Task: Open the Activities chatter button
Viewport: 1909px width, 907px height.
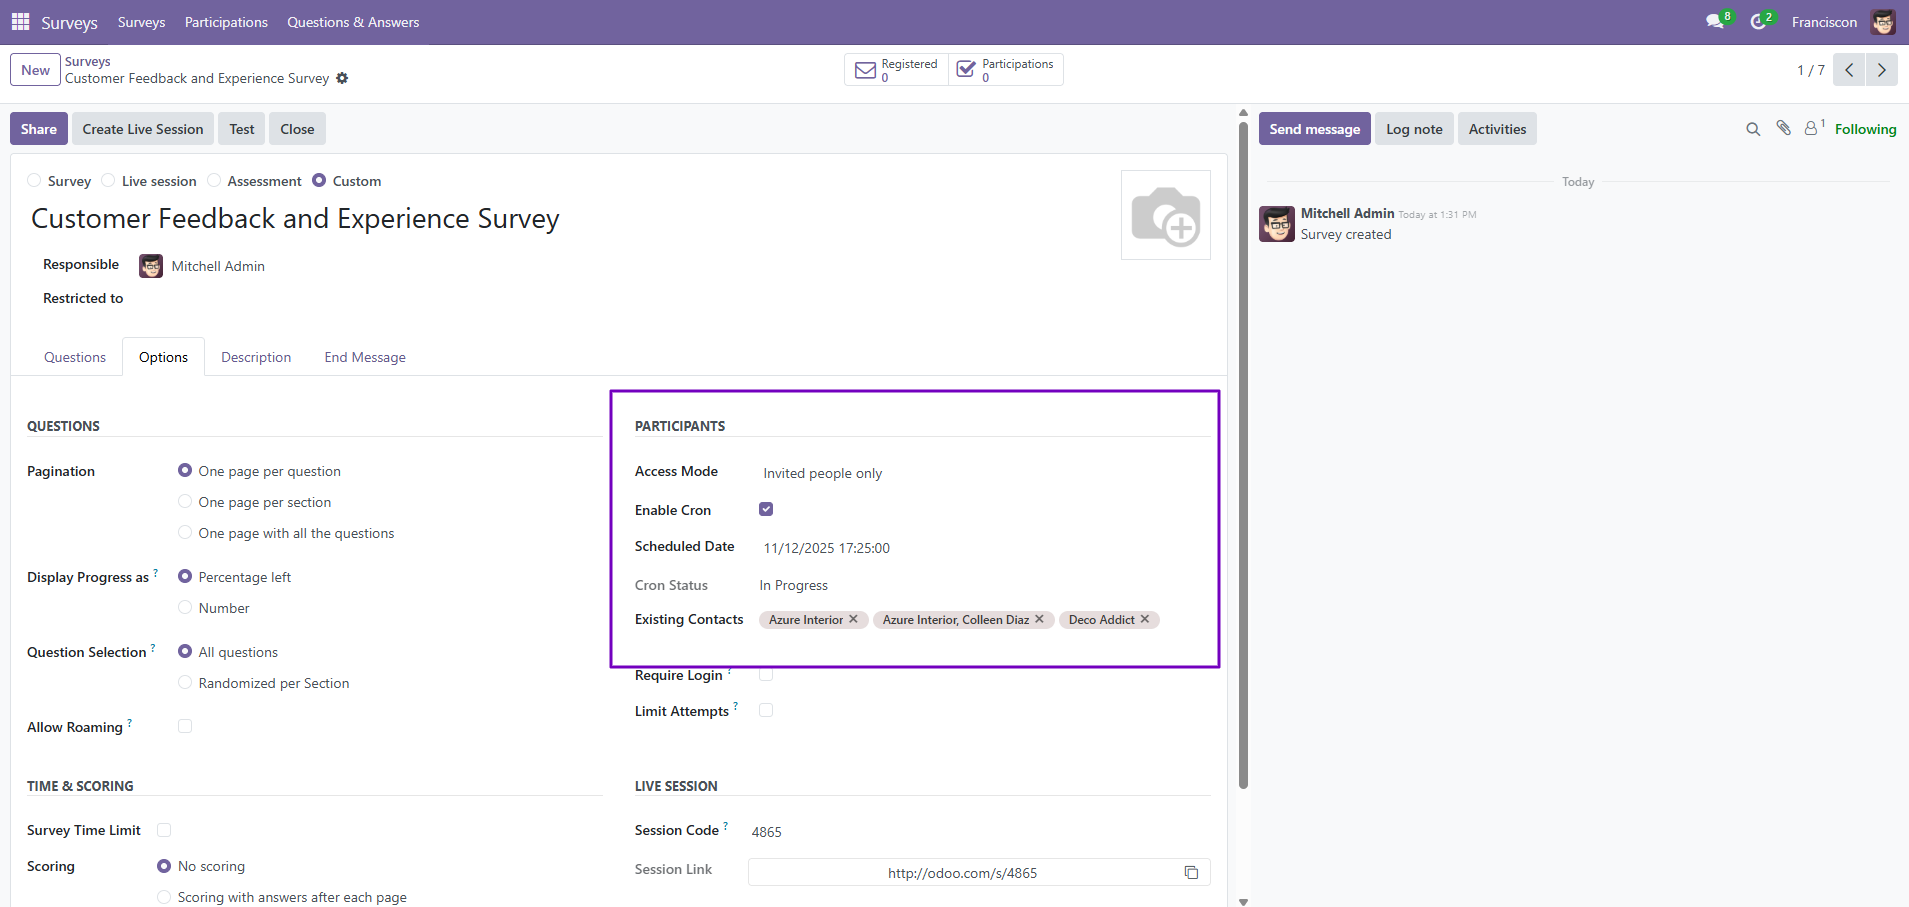Action: [x=1497, y=129]
